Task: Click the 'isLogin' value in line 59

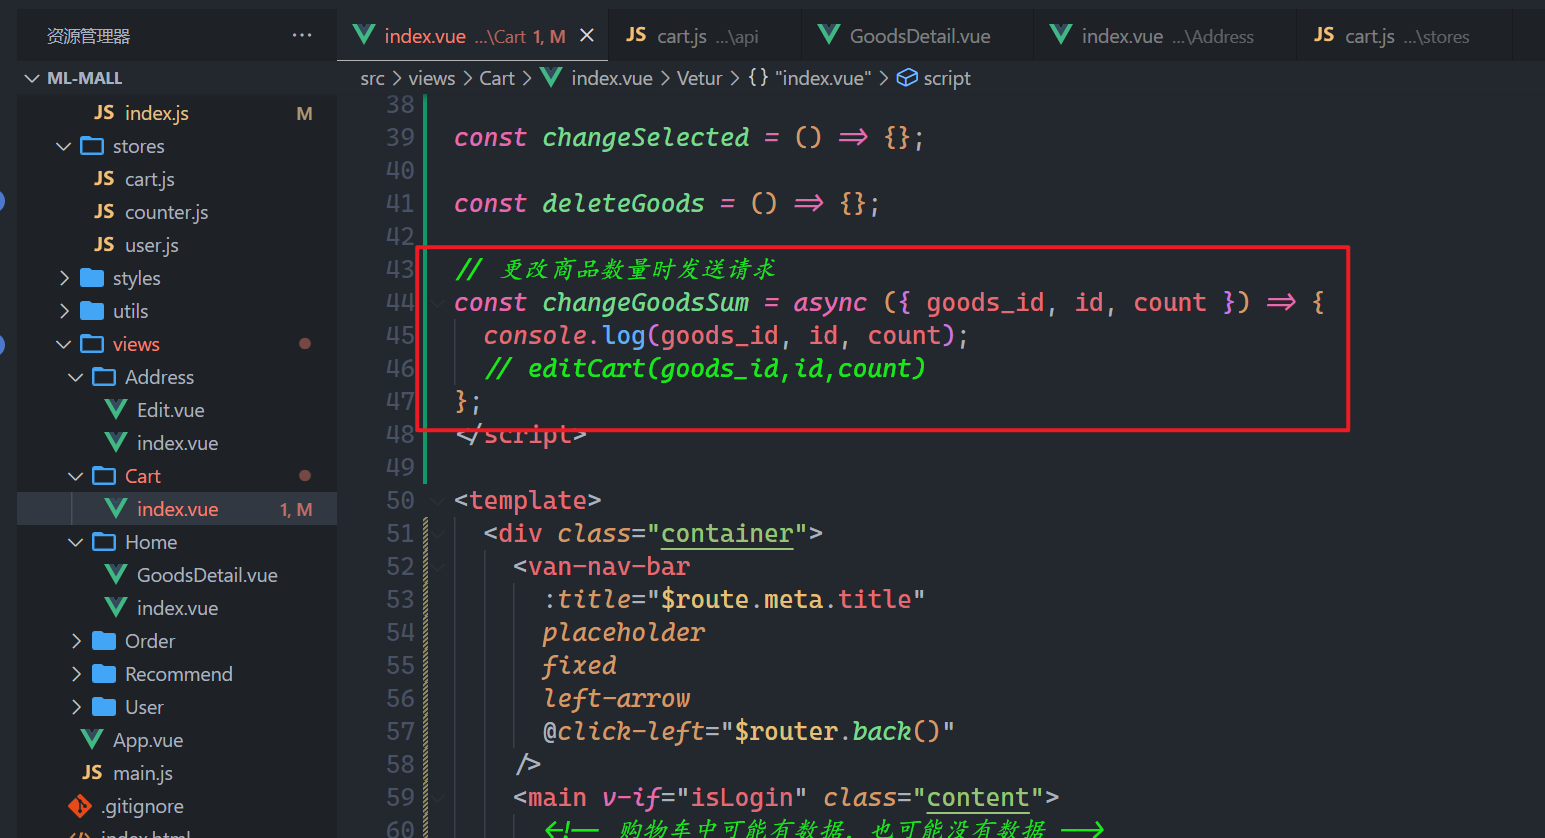Action: [x=742, y=798]
